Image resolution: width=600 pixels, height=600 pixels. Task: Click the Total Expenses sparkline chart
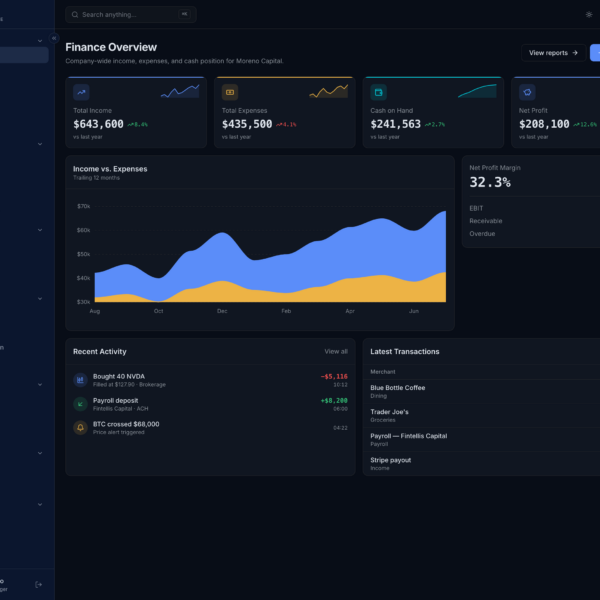(328, 91)
